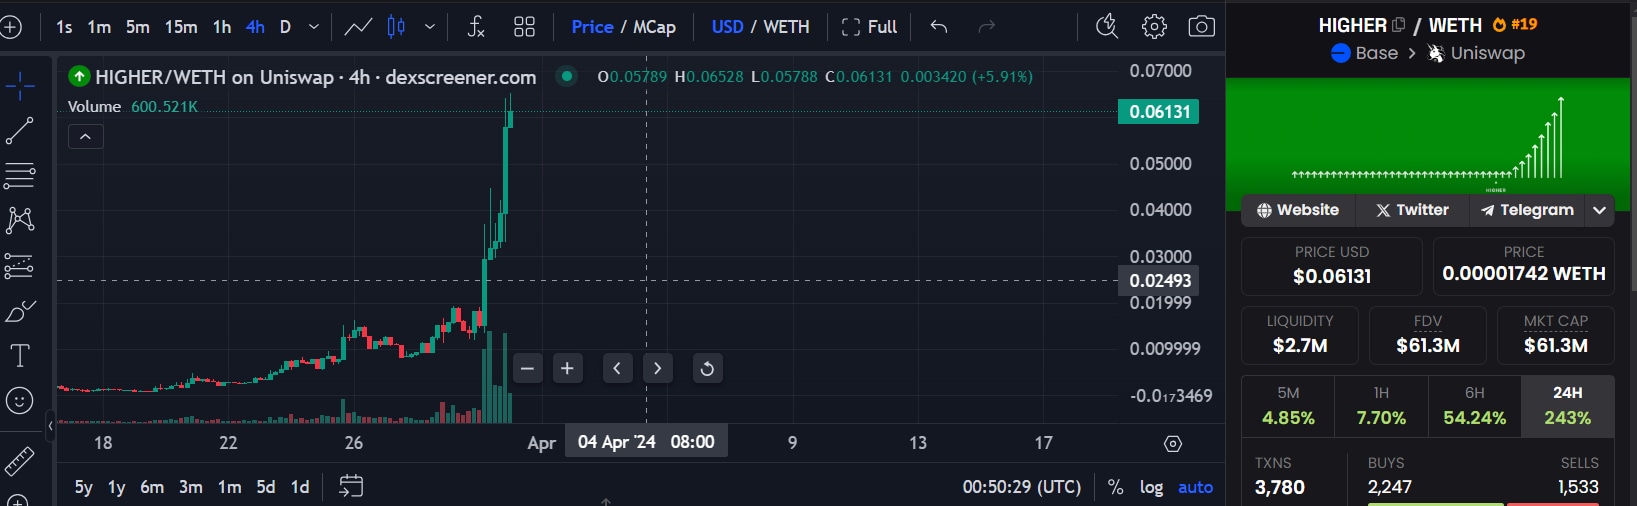1637x506 pixels.
Task: Select the 15m timeframe
Action: (x=181, y=27)
